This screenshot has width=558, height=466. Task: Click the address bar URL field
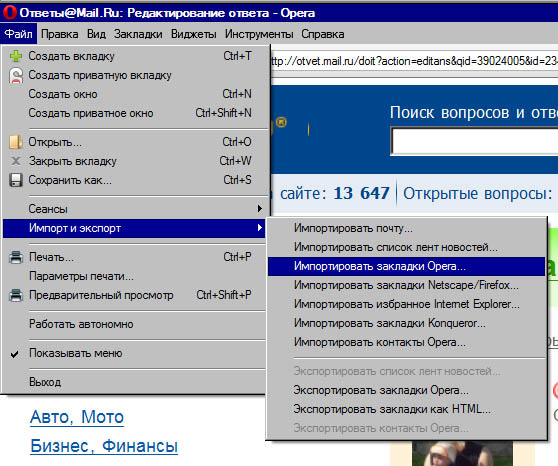tap(414, 61)
